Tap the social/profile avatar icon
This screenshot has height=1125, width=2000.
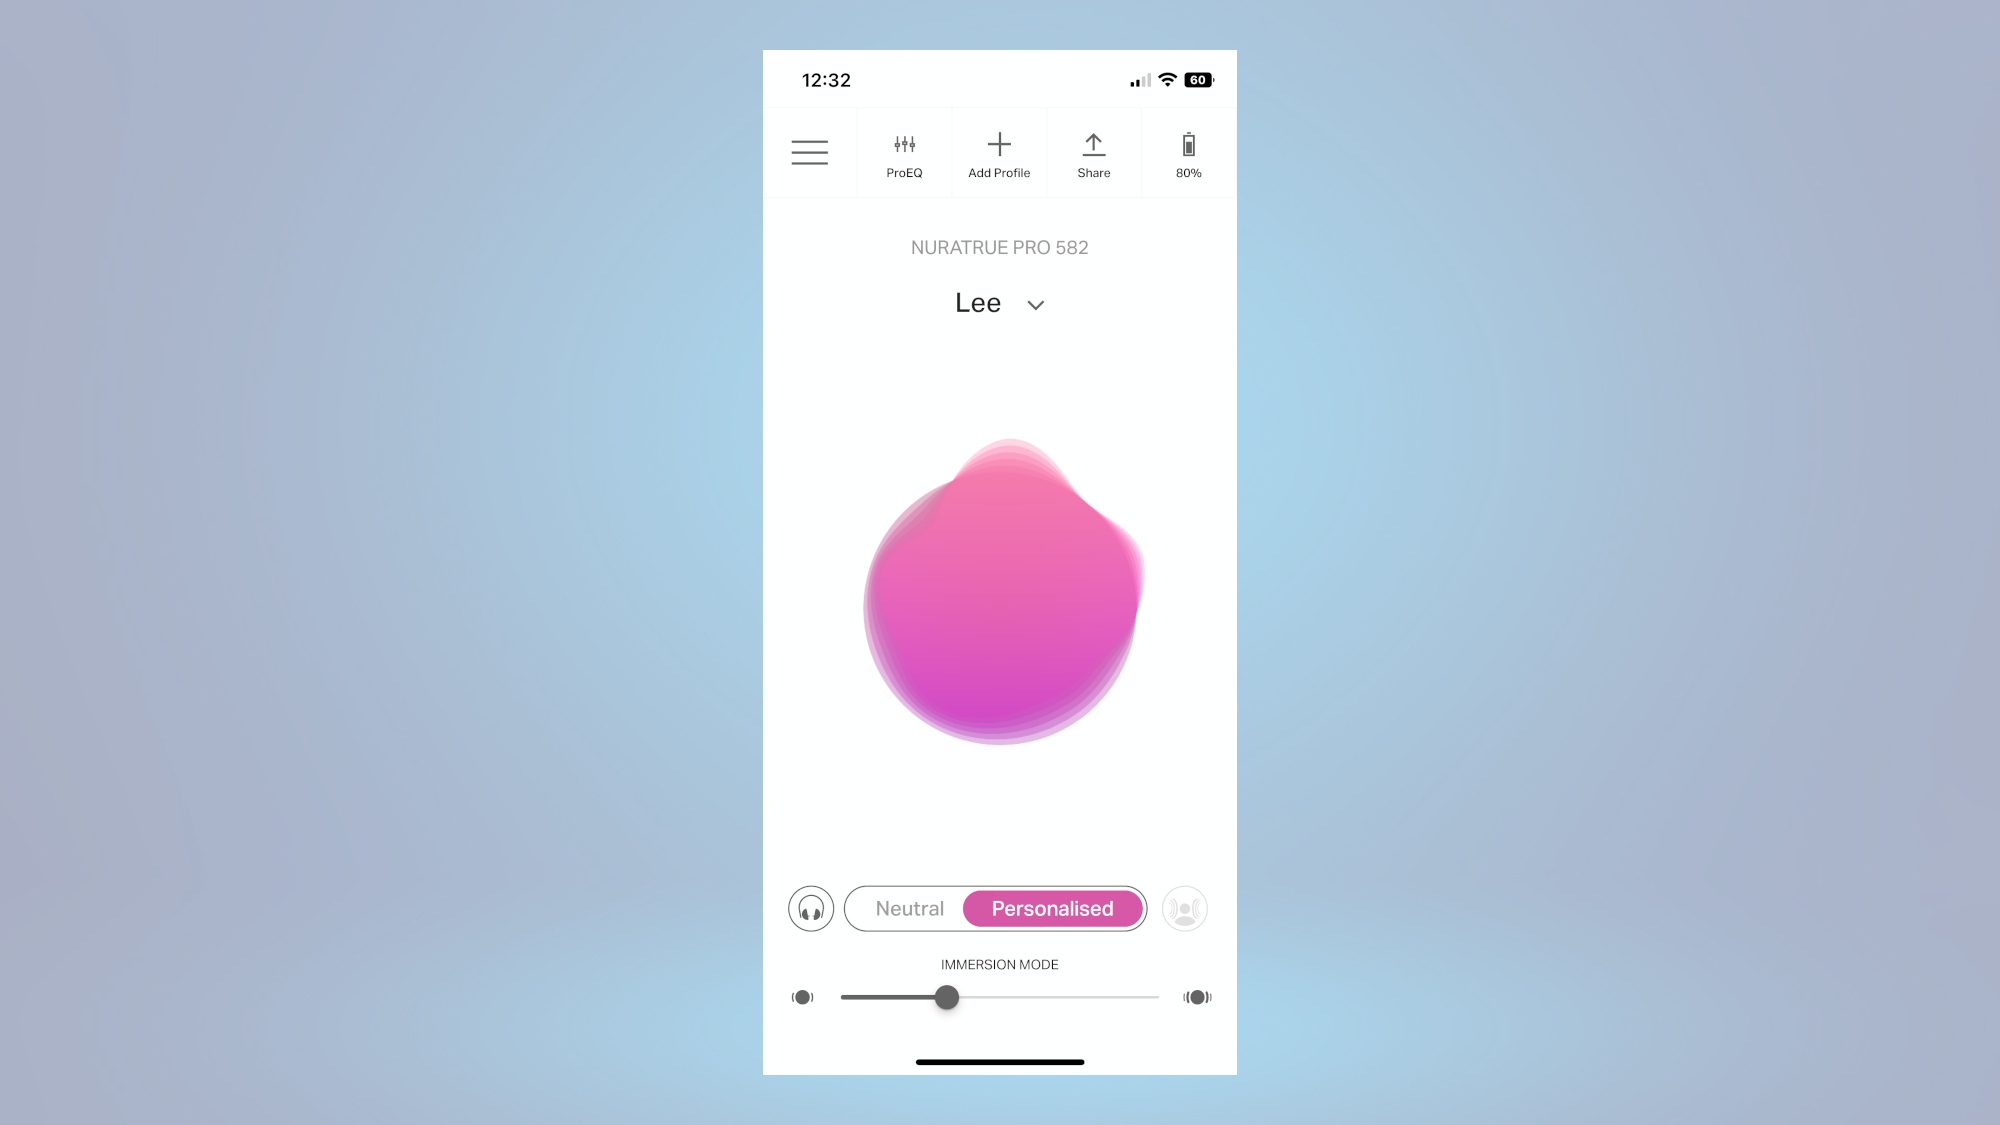(x=1184, y=908)
